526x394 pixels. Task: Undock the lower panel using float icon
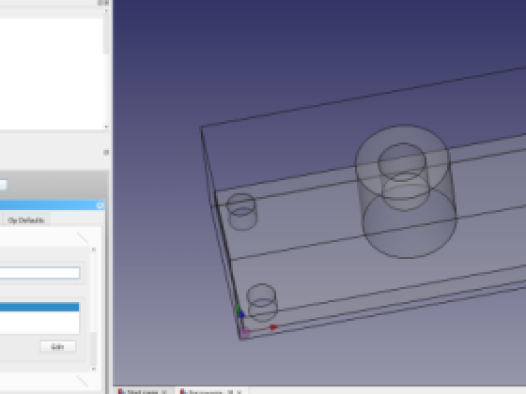[x=106, y=153]
